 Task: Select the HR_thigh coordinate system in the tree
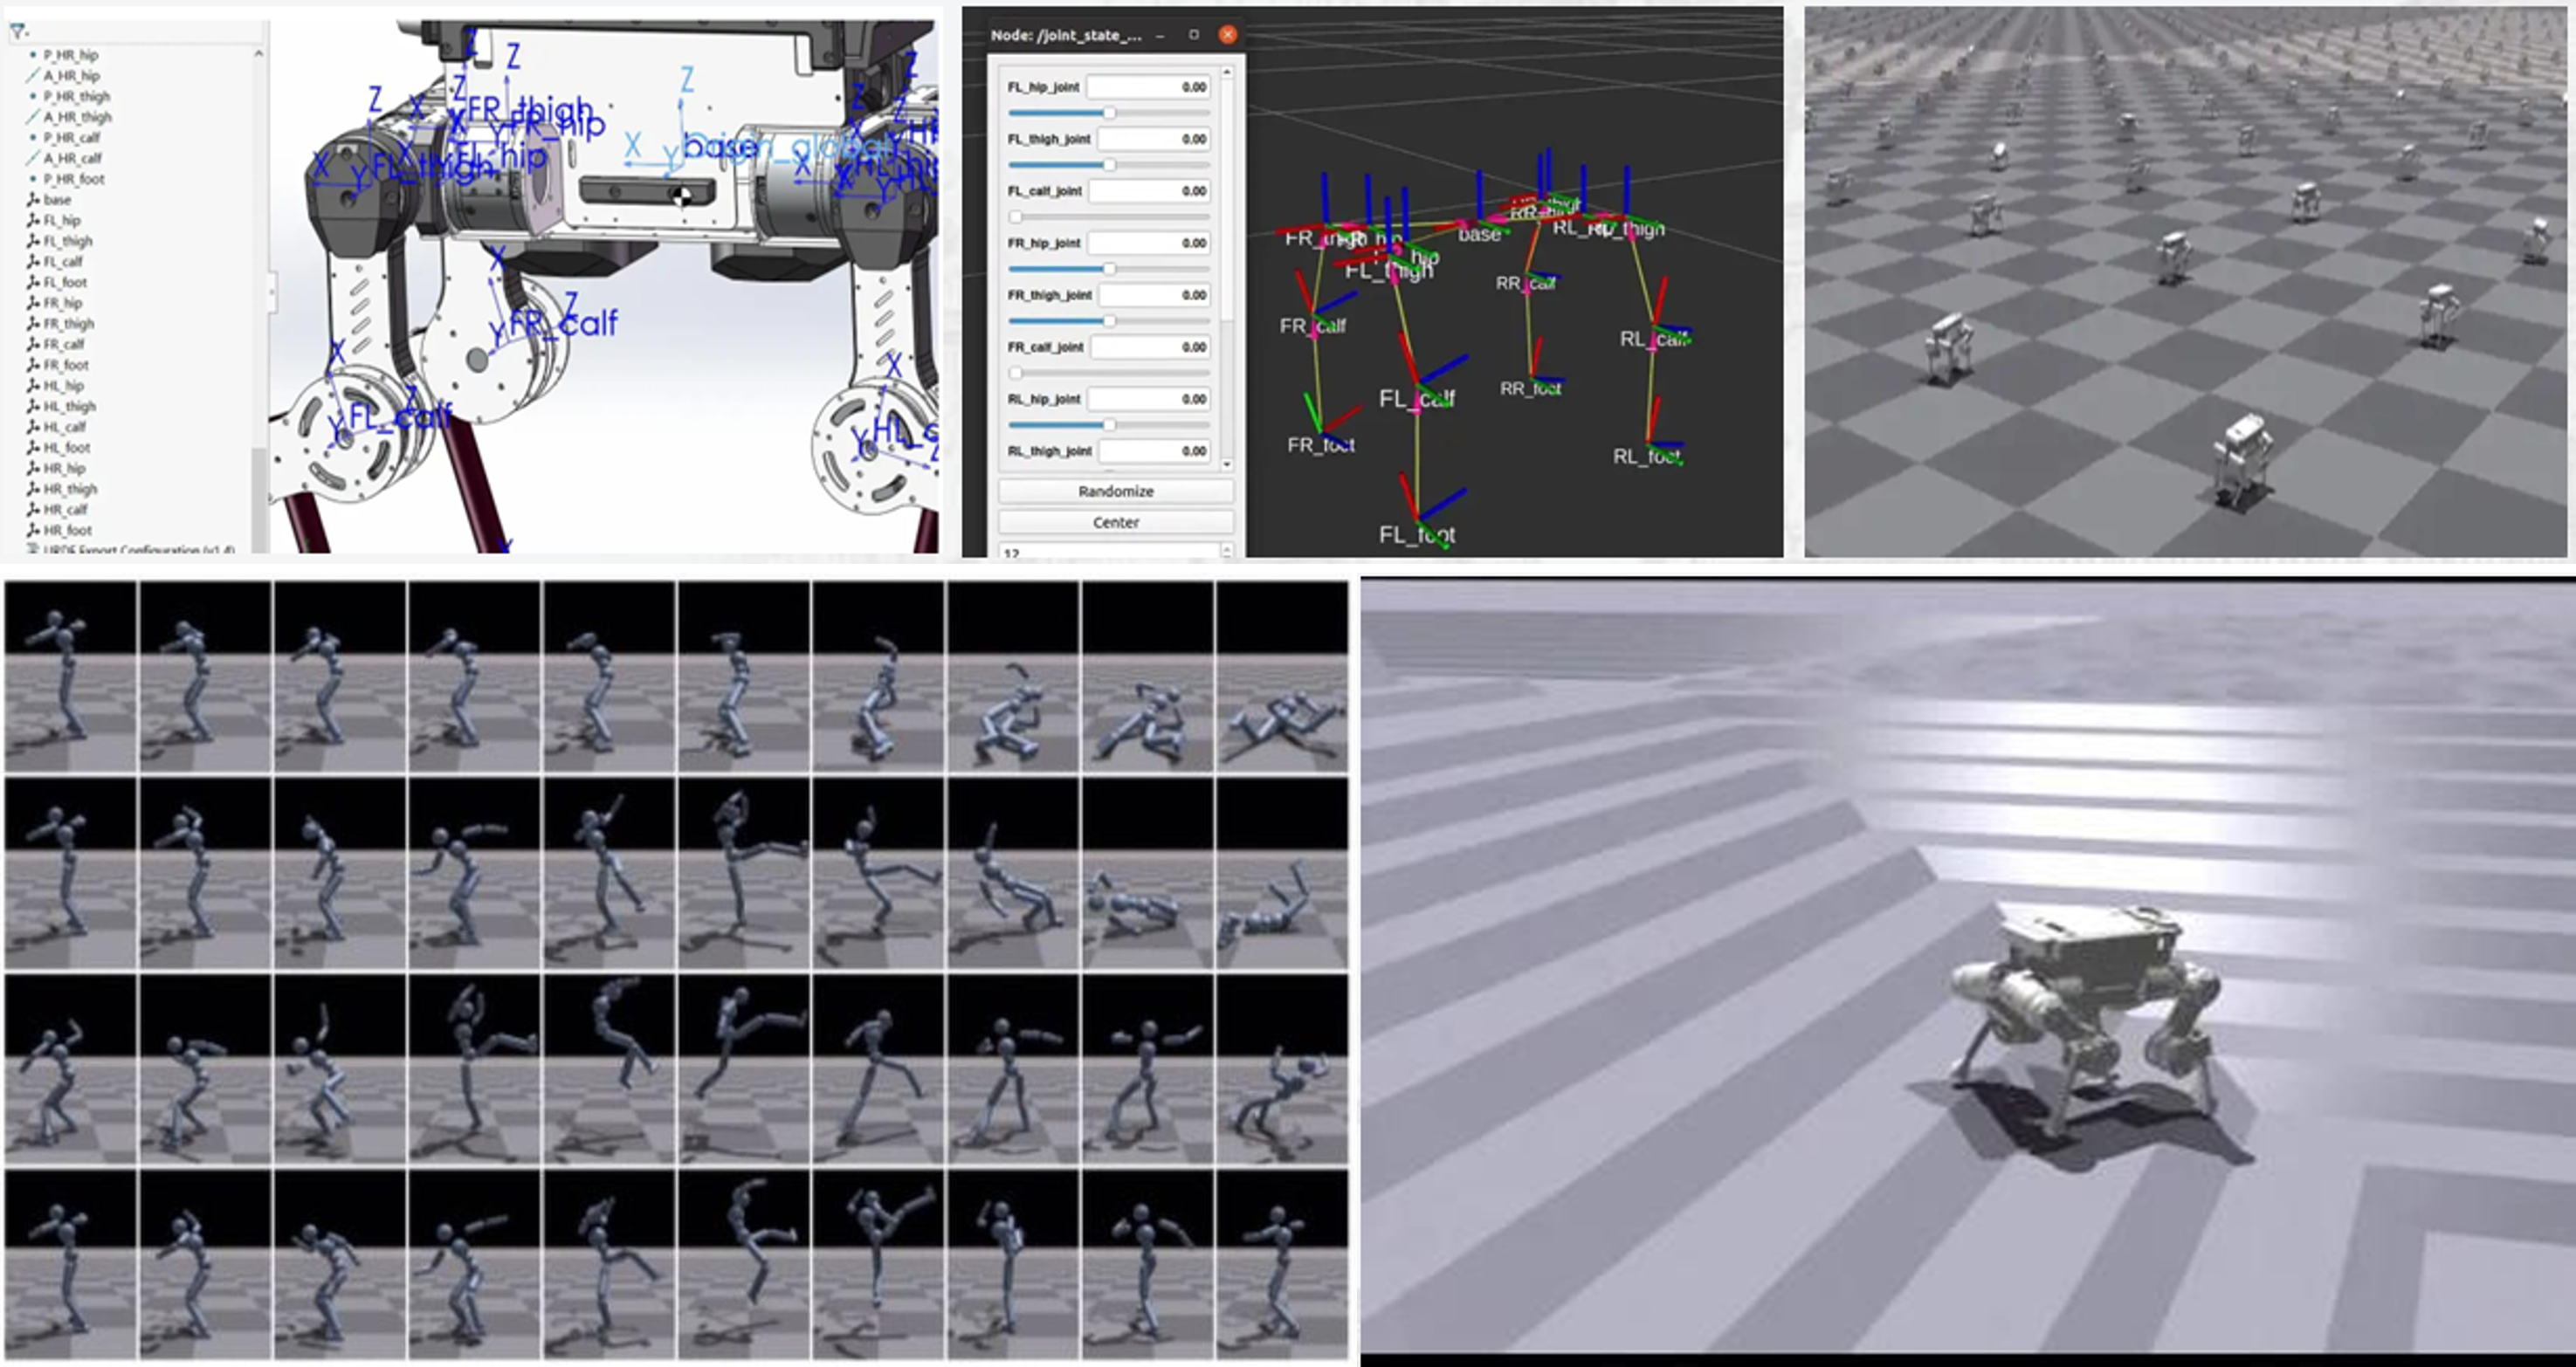(x=62, y=489)
